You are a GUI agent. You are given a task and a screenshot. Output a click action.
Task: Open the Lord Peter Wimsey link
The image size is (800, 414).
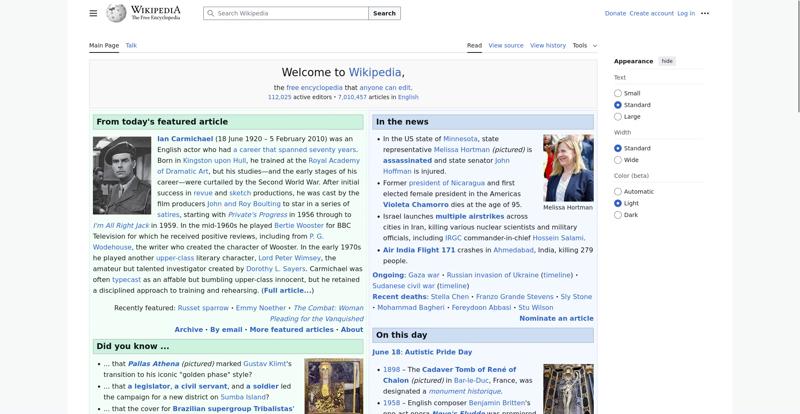pos(289,258)
